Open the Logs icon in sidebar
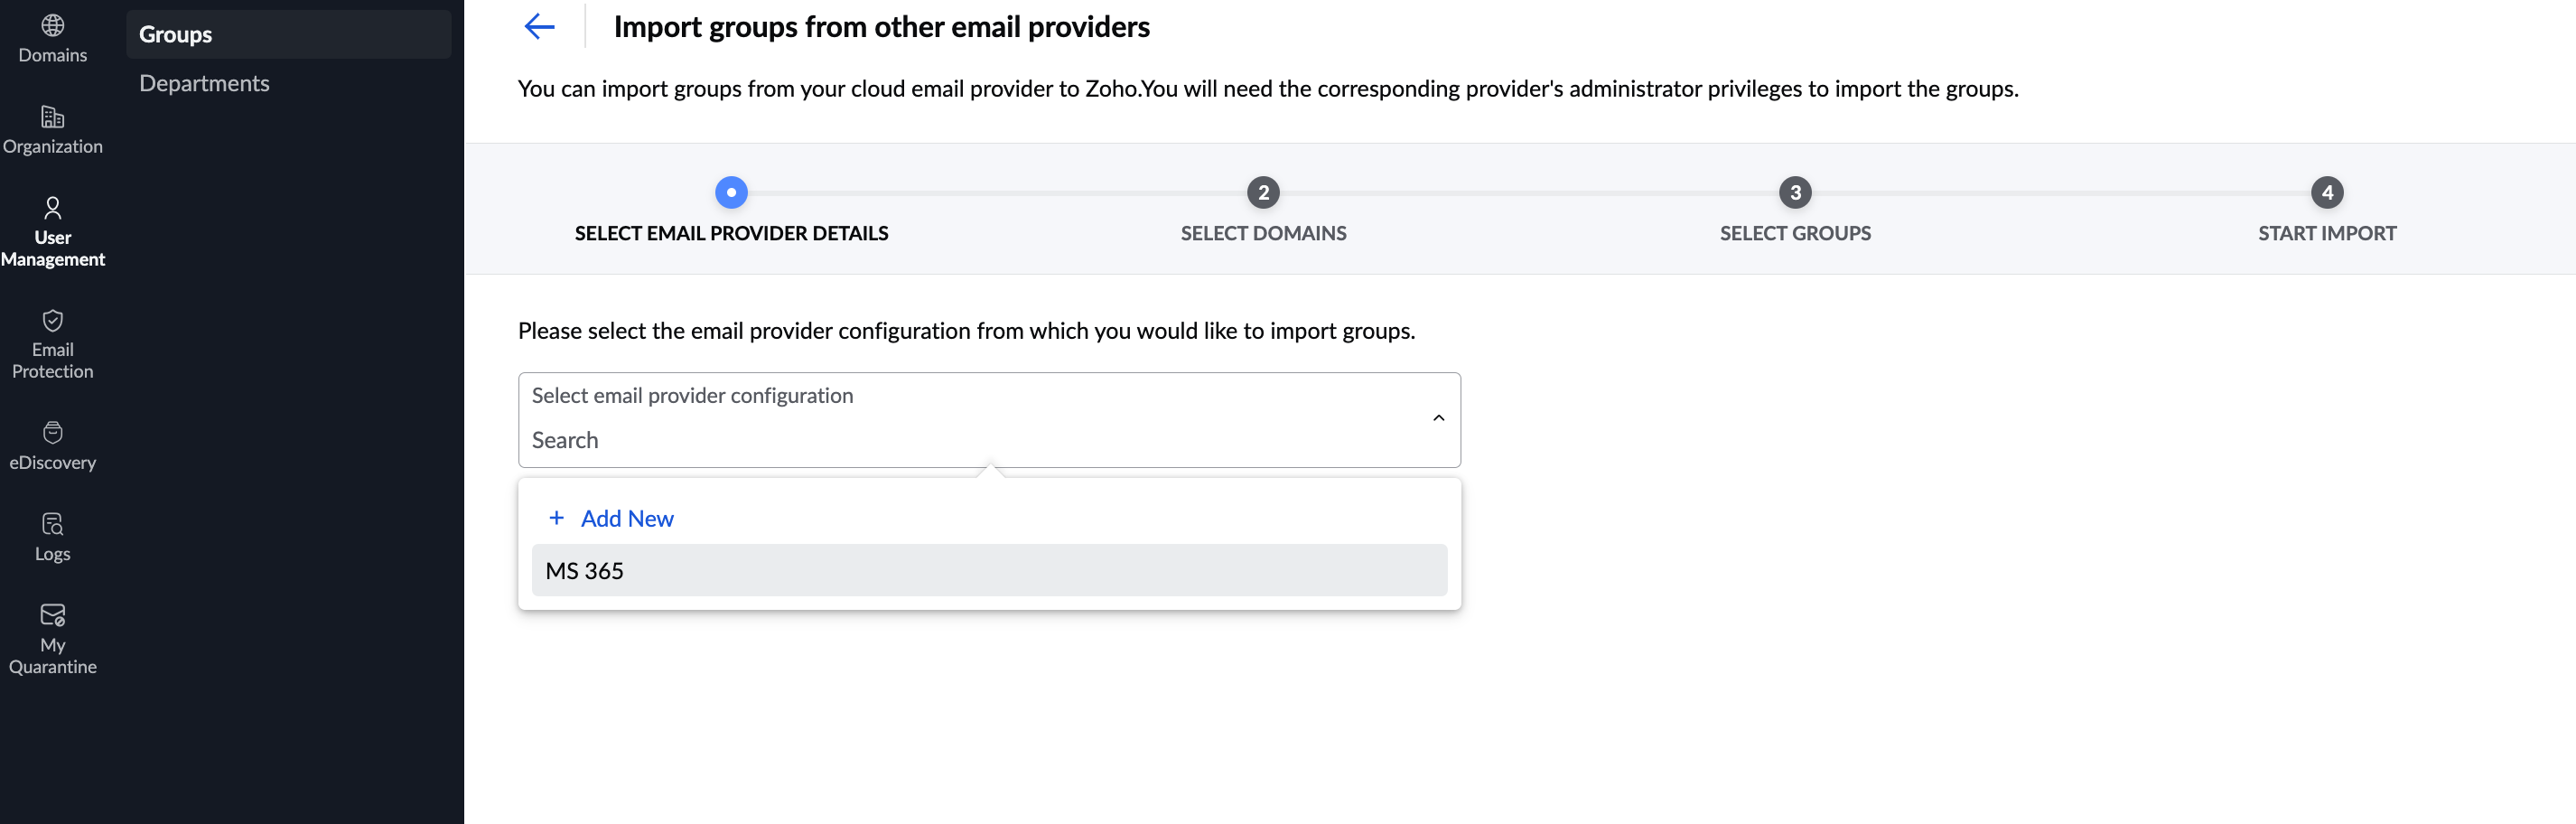2576x824 pixels. click(x=52, y=524)
